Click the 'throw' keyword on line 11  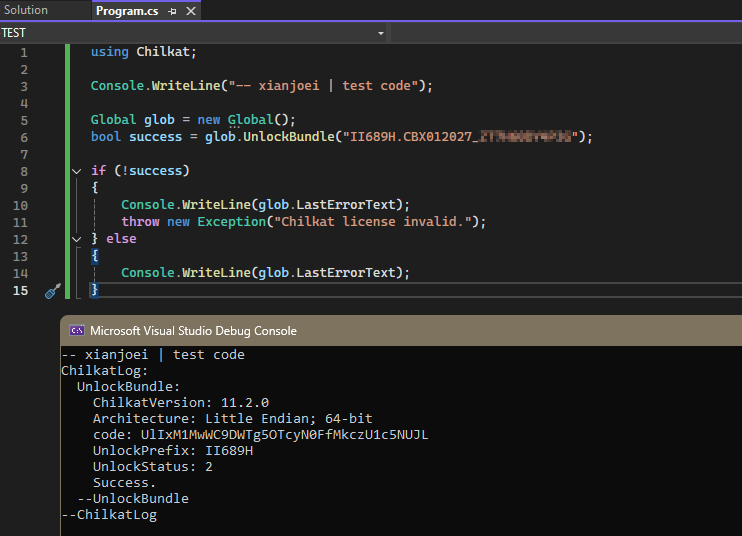click(140, 222)
